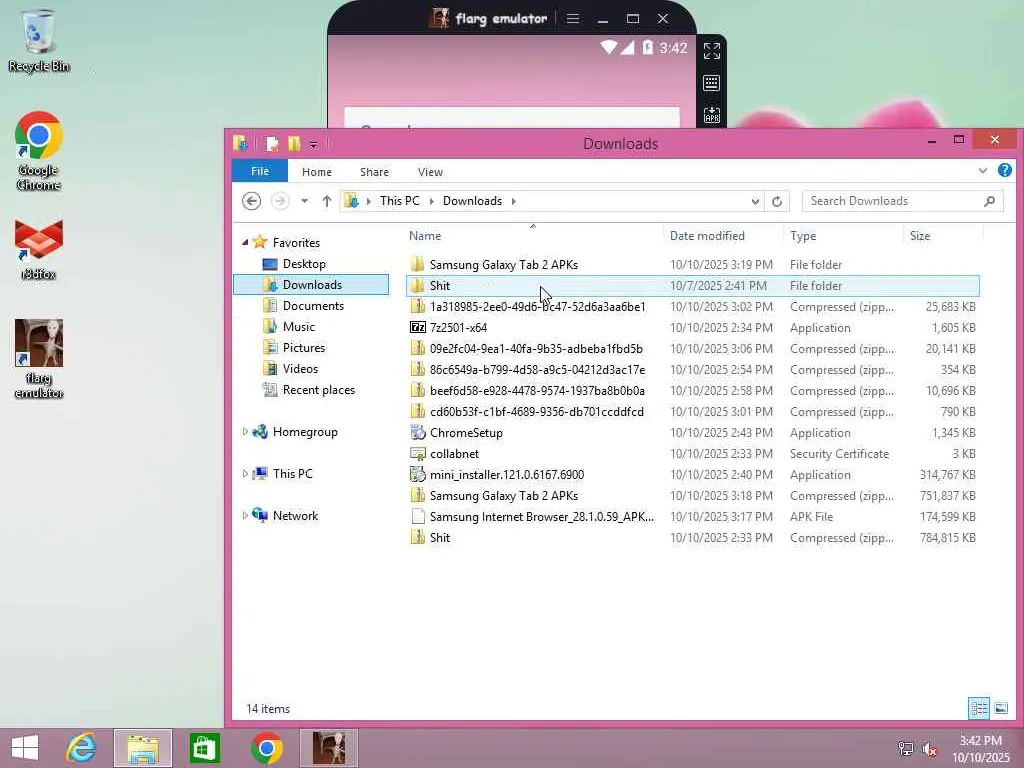Open the Windows Start button
The width and height of the screenshot is (1024, 768).
tap(25, 748)
